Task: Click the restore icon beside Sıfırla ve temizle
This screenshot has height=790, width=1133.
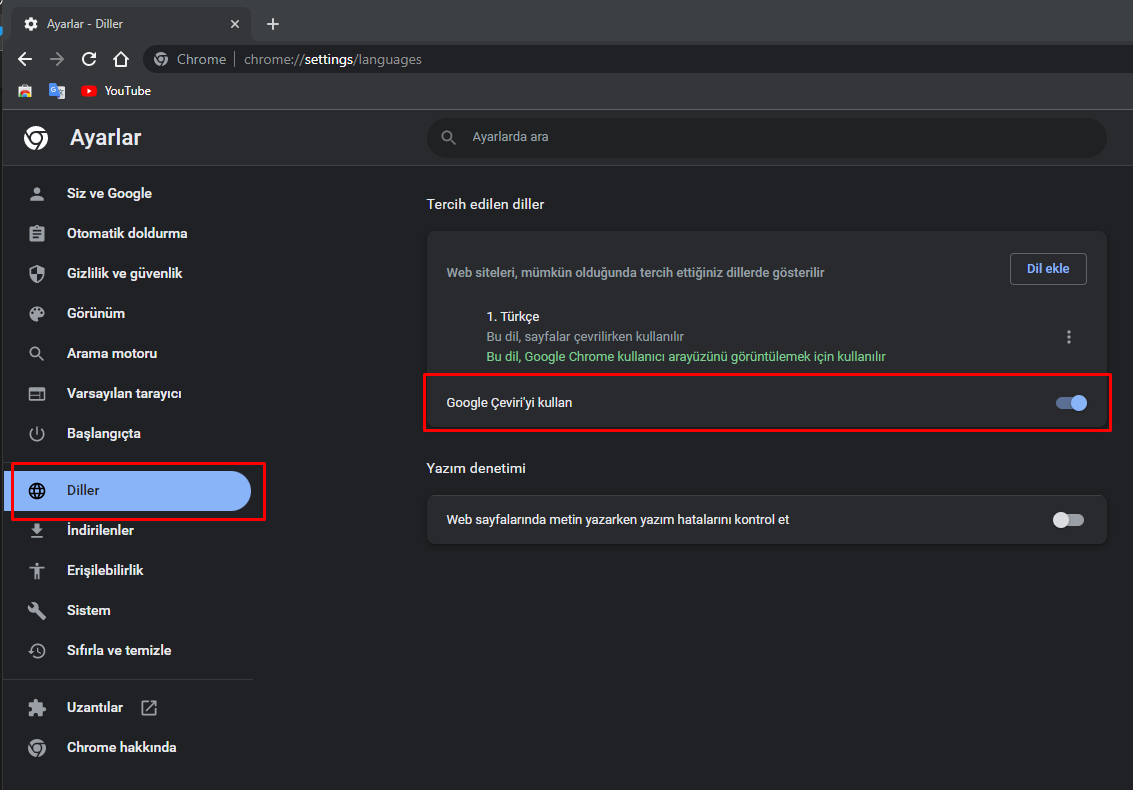Action: click(37, 651)
